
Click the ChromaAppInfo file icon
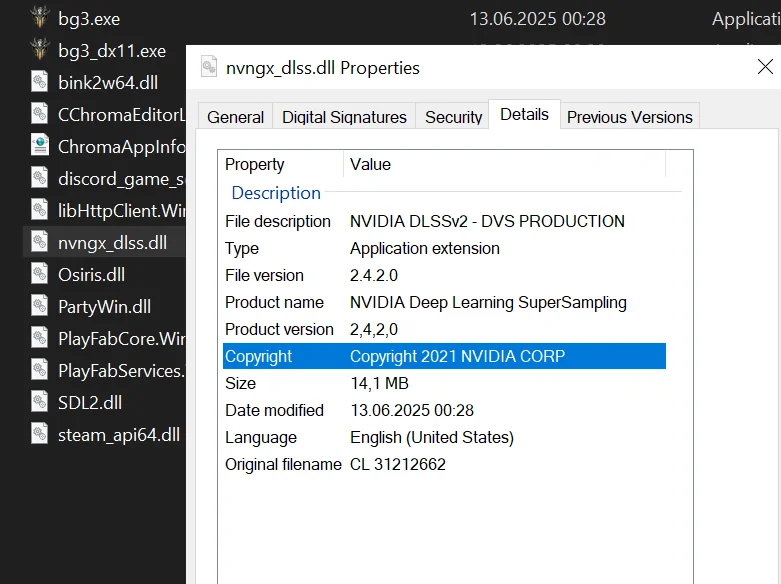(x=40, y=146)
